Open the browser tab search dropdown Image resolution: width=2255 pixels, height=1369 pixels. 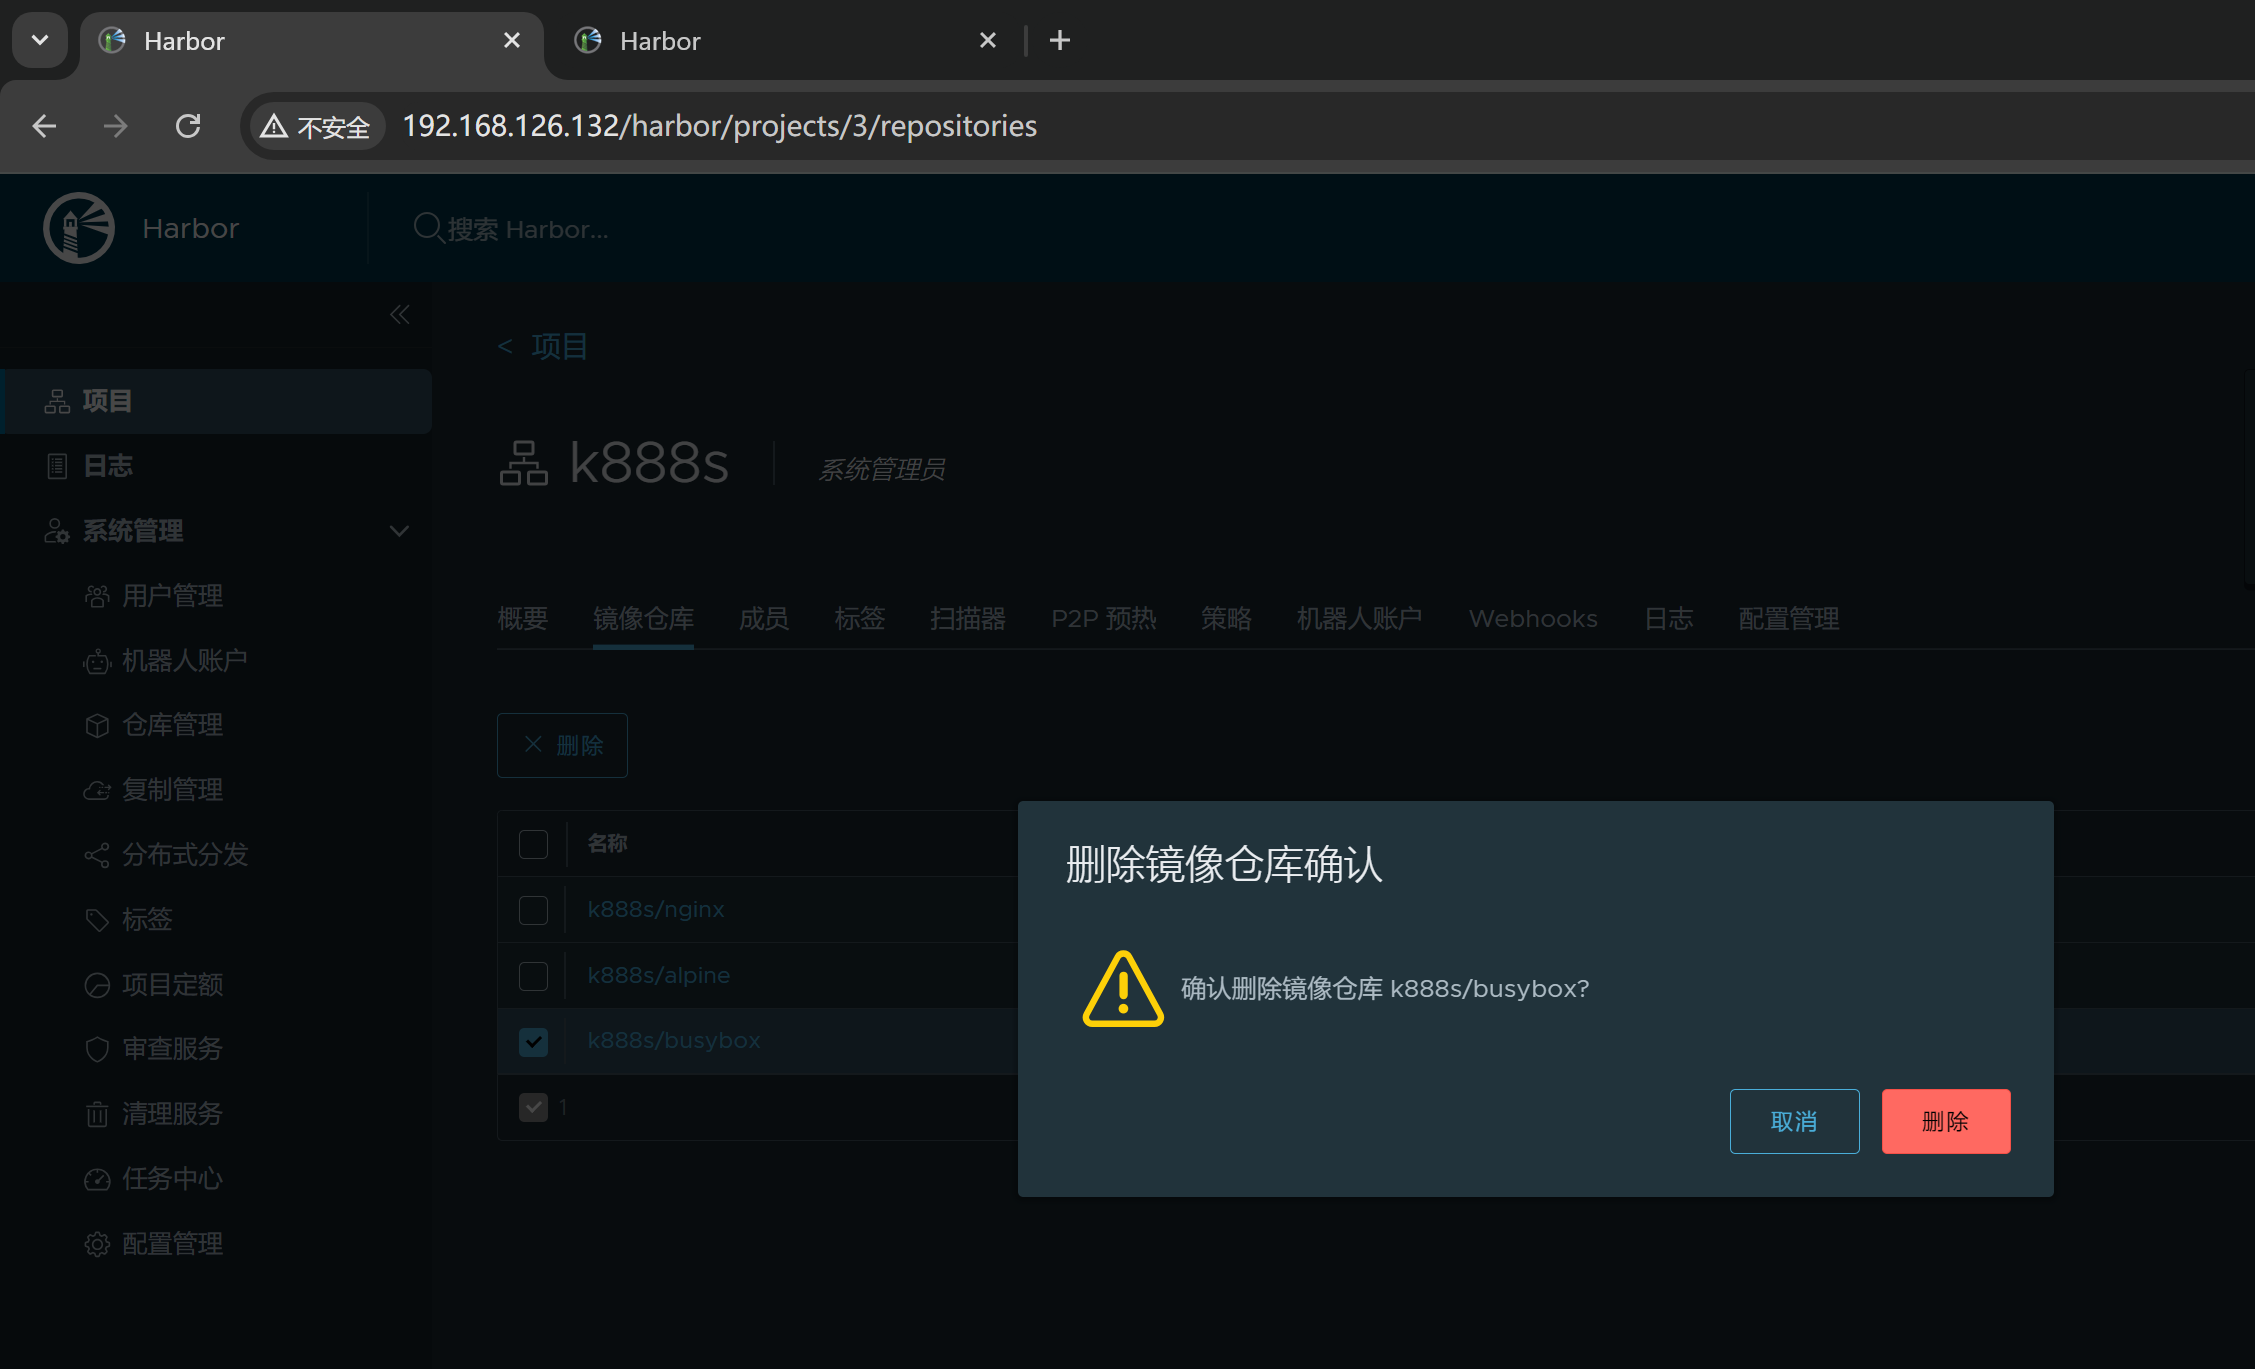pyautogui.click(x=40, y=40)
